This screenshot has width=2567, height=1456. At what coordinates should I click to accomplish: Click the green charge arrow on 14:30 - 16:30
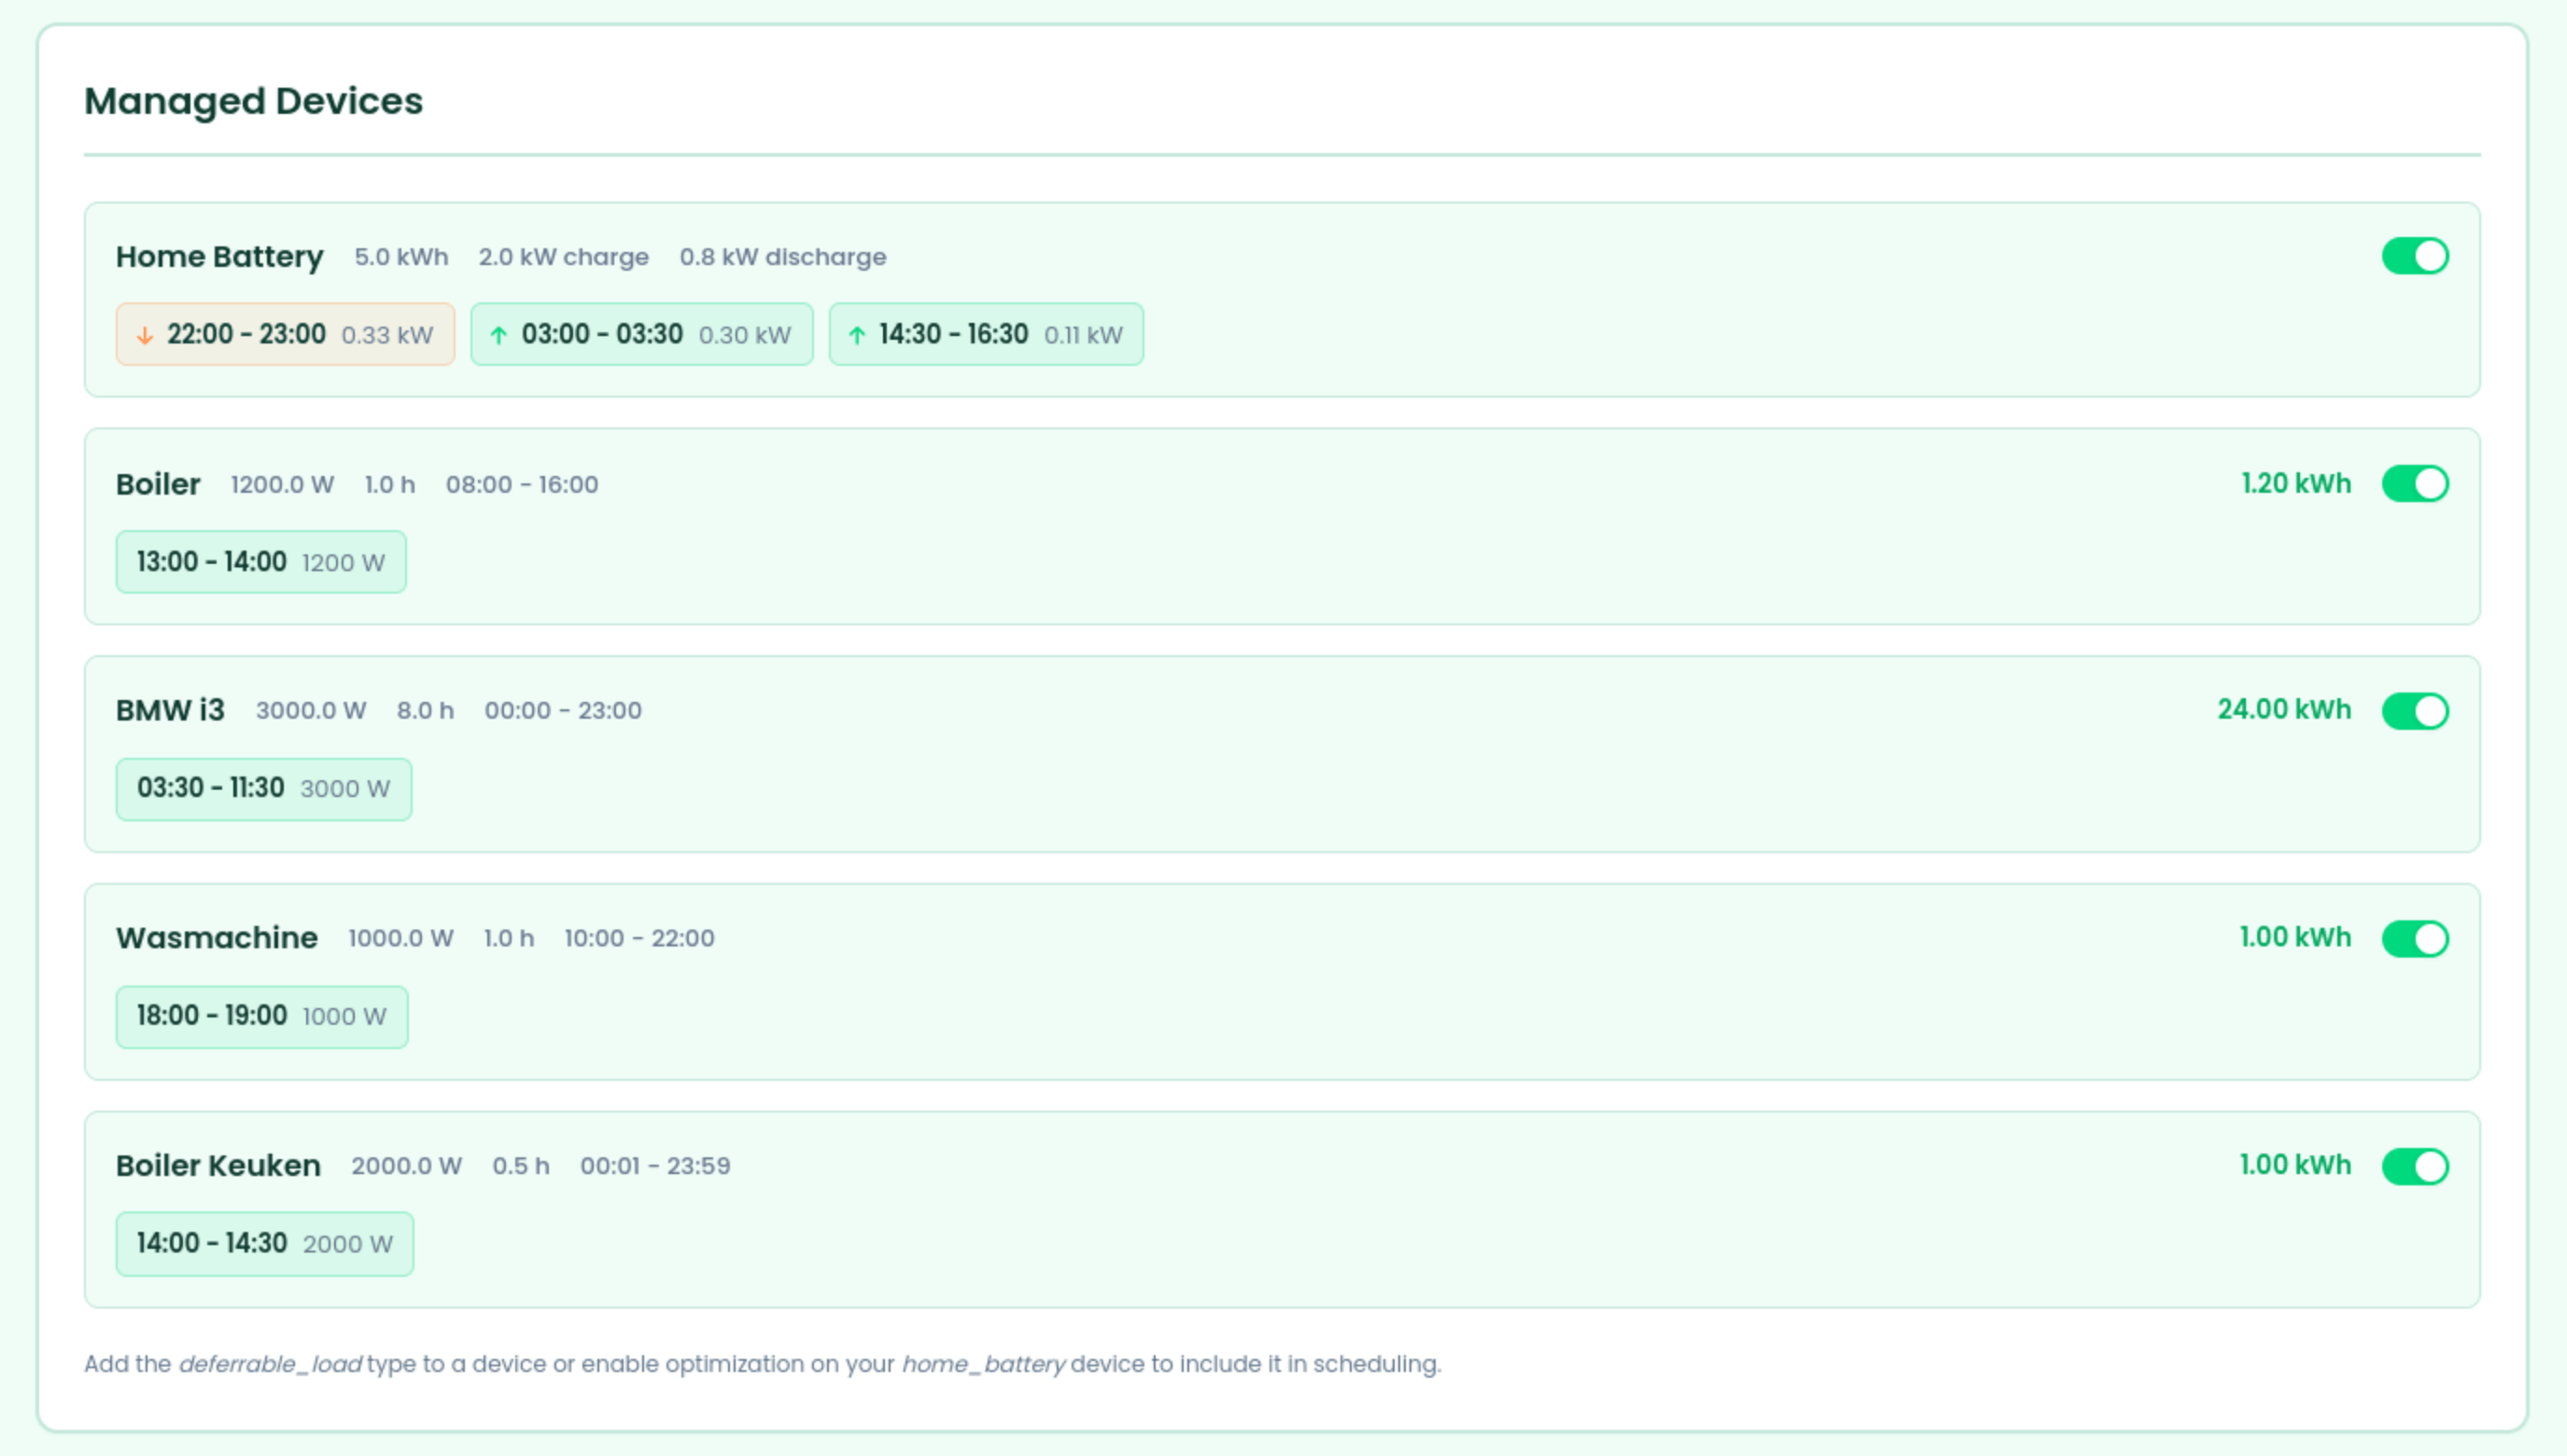856,334
